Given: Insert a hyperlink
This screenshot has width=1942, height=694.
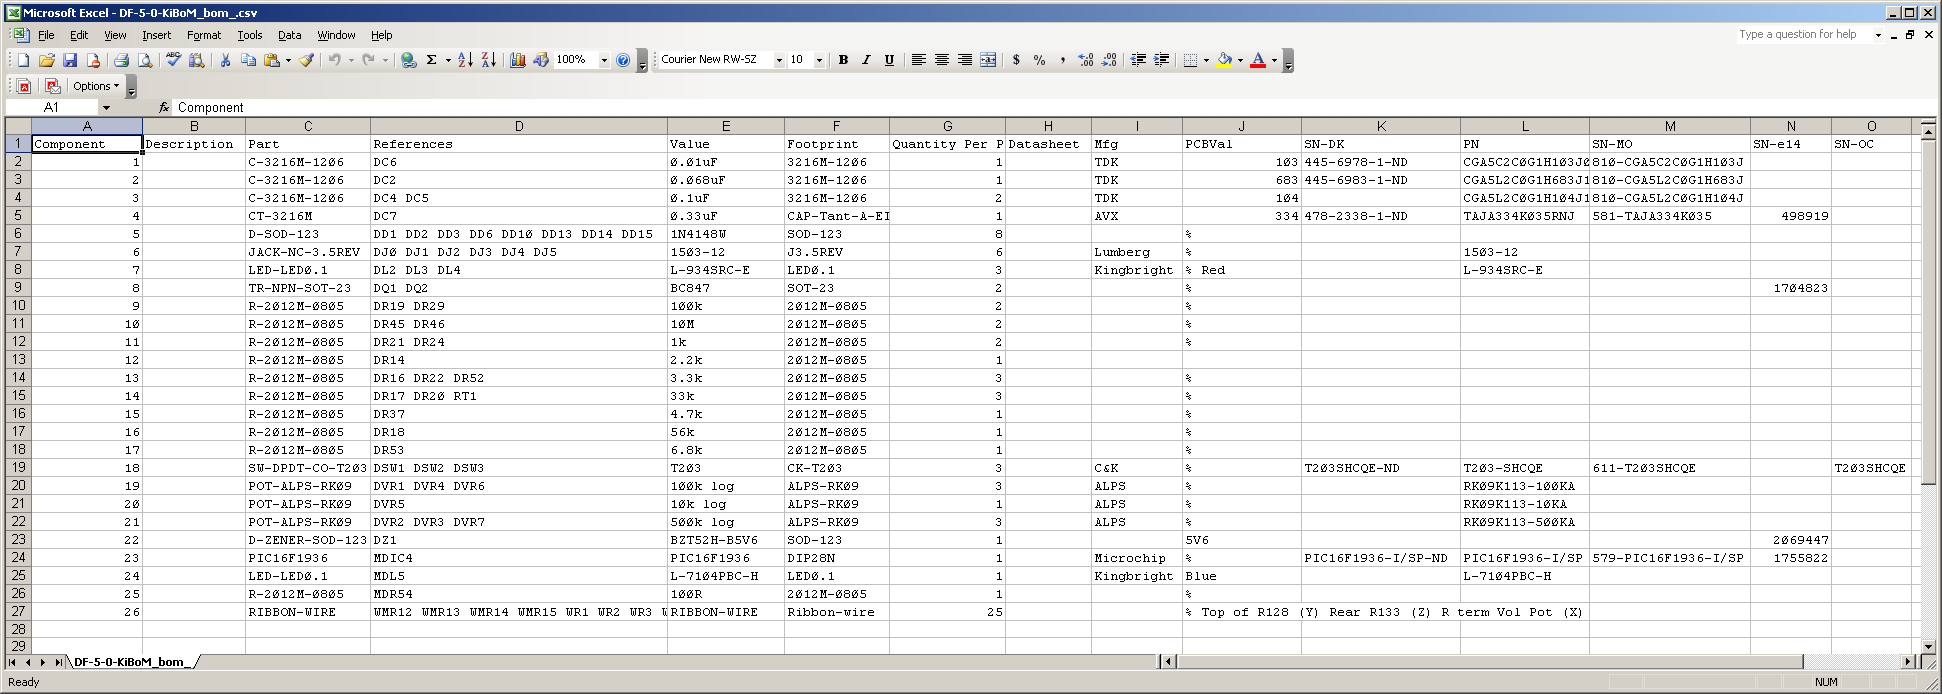Looking at the screenshot, I should tap(408, 60).
